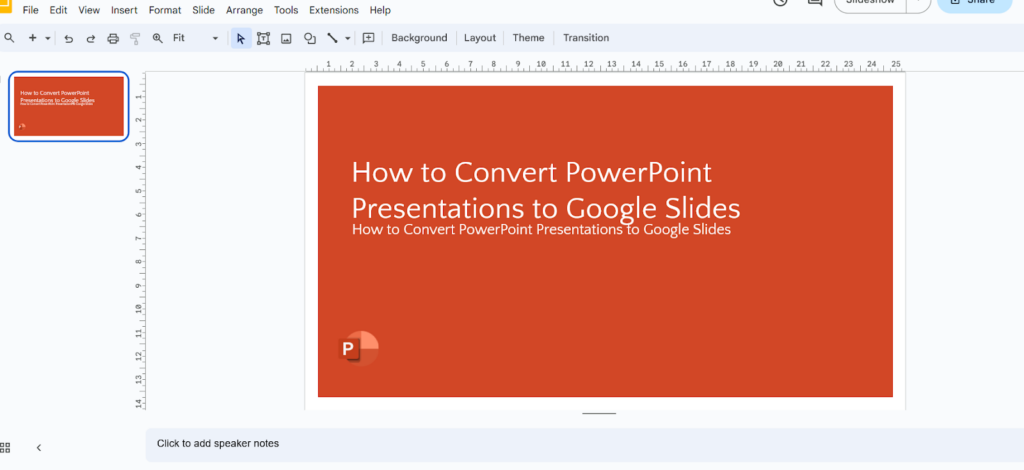Screen dimensions: 1024x470
Task: Toggle grid view at bottom left
Action: [x=5, y=447]
